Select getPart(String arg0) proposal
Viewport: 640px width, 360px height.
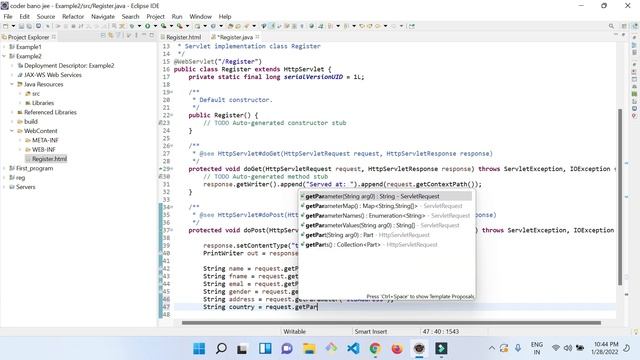386,235
